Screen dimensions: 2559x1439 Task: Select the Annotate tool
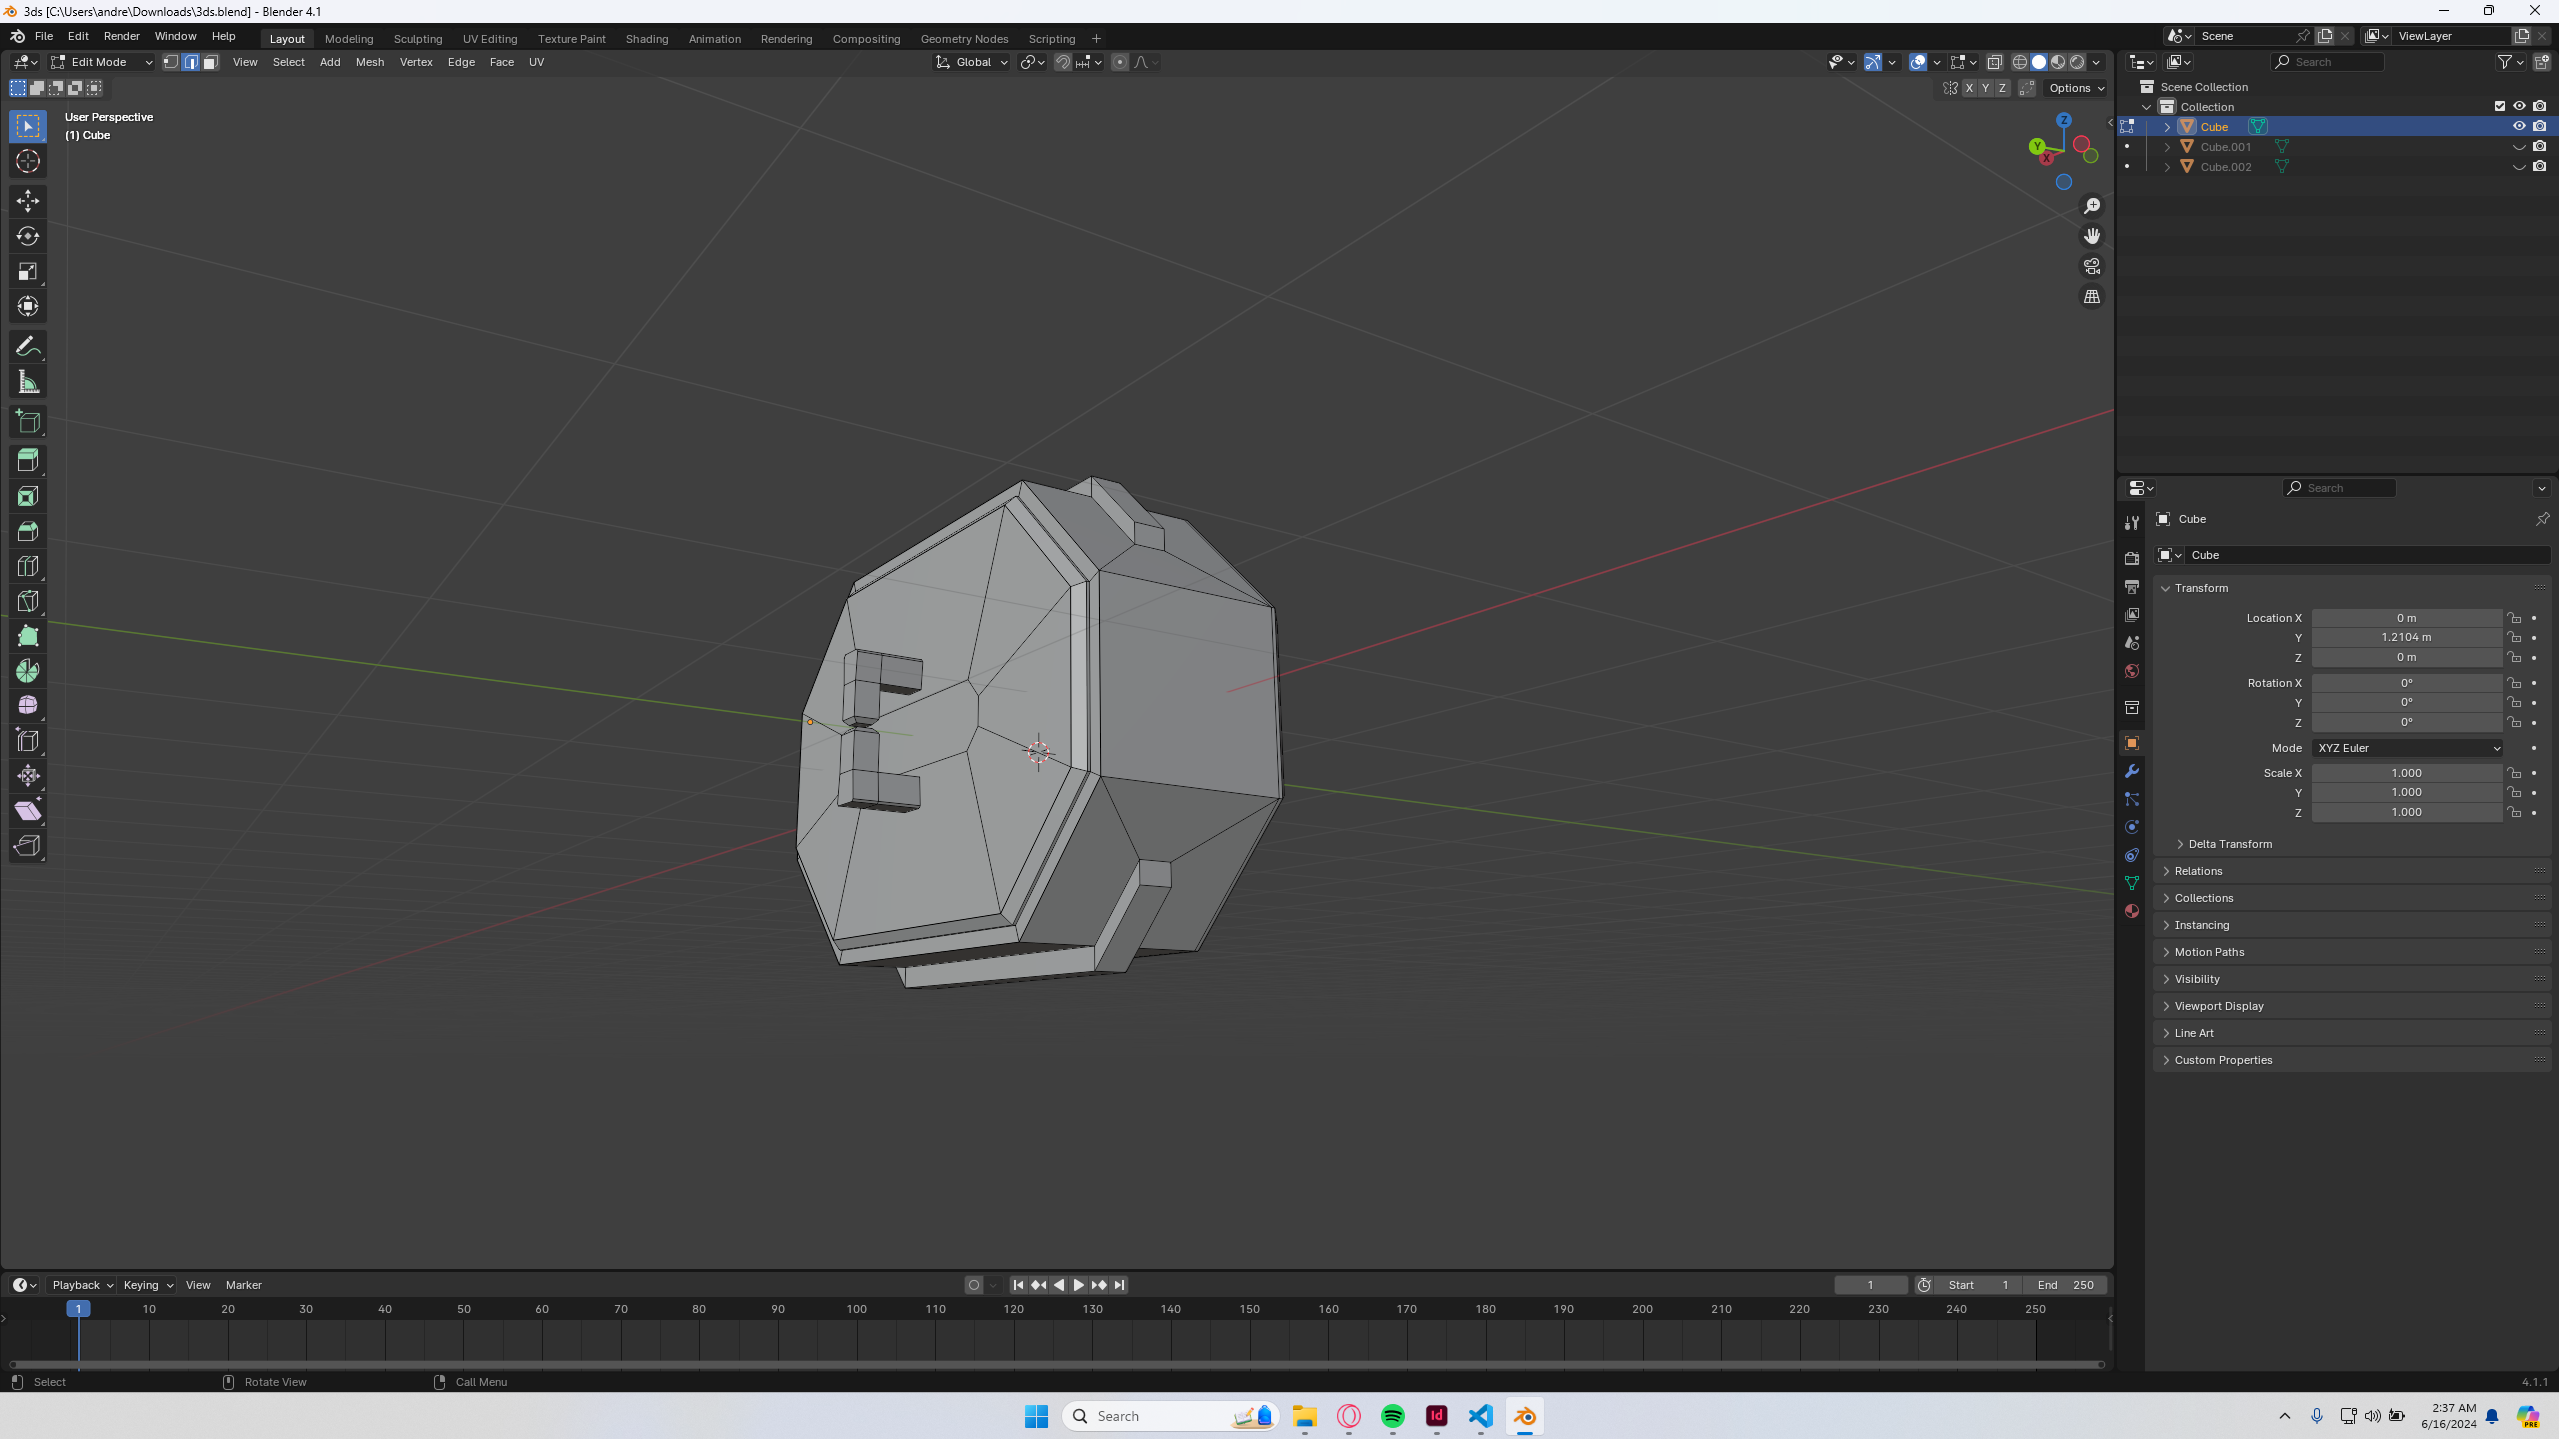tap(28, 347)
